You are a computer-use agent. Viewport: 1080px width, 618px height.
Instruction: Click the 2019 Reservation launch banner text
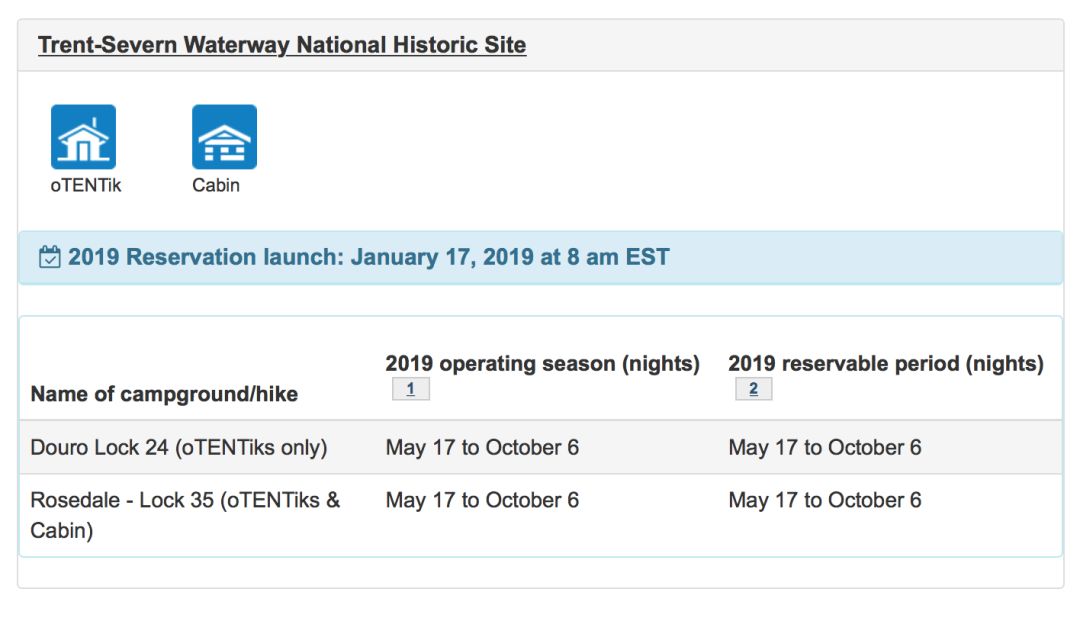(x=368, y=257)
